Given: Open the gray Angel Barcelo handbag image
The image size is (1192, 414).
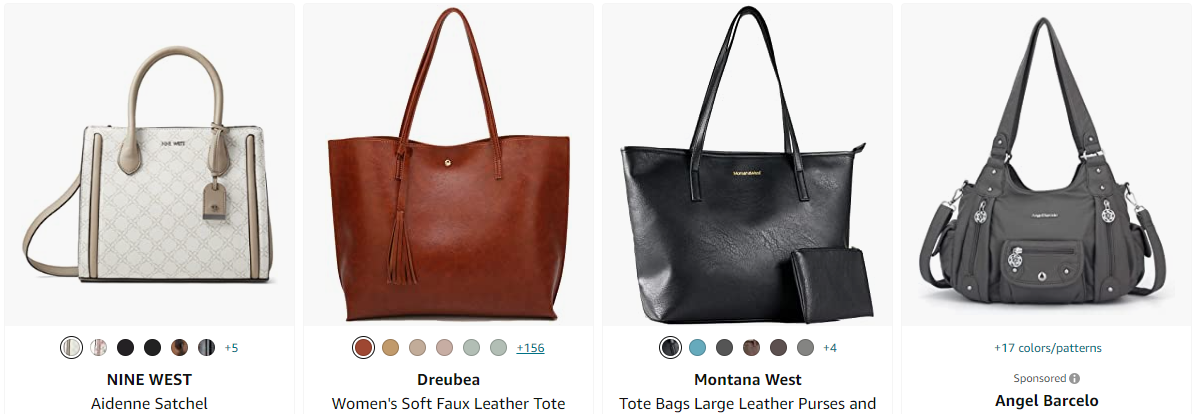Looking at the screenshot, I should click(1047, 164).
